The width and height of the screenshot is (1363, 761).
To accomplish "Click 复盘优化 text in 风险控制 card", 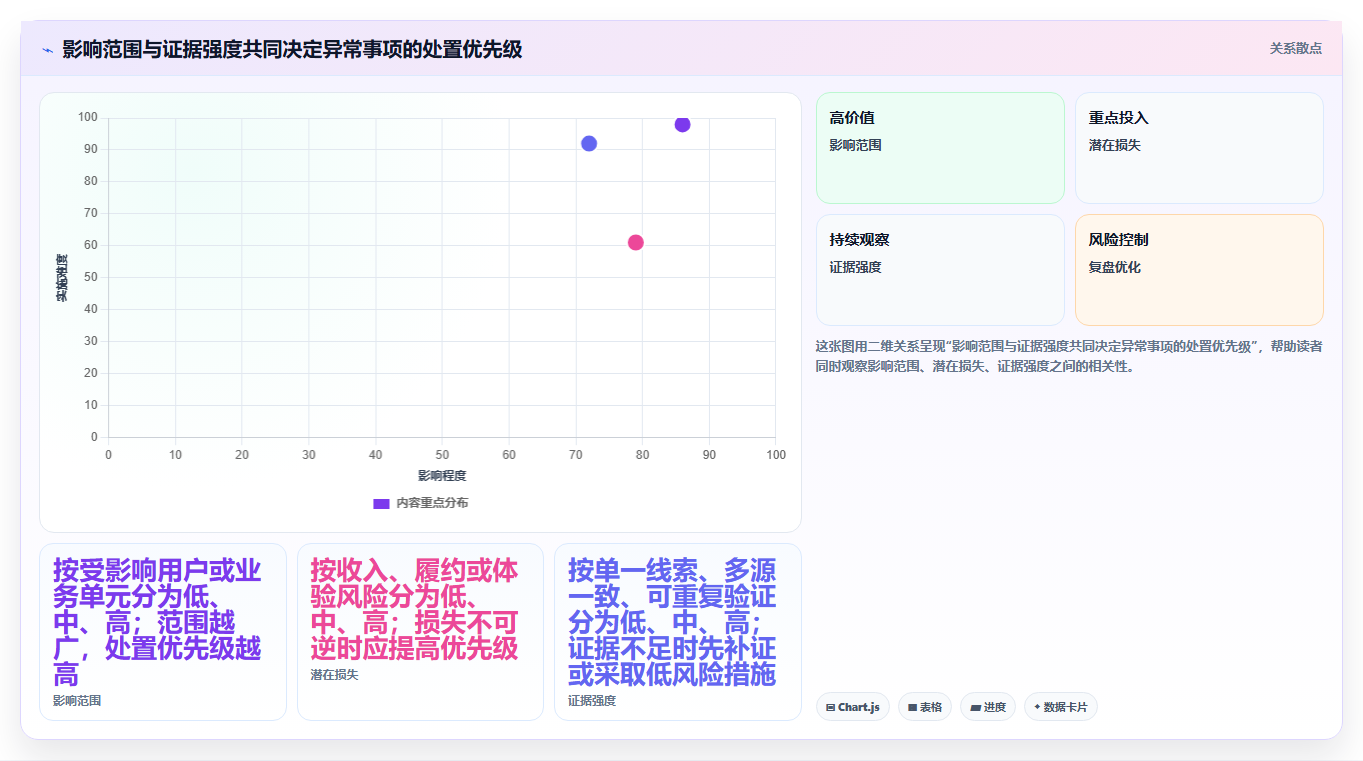I will 1115,267.
